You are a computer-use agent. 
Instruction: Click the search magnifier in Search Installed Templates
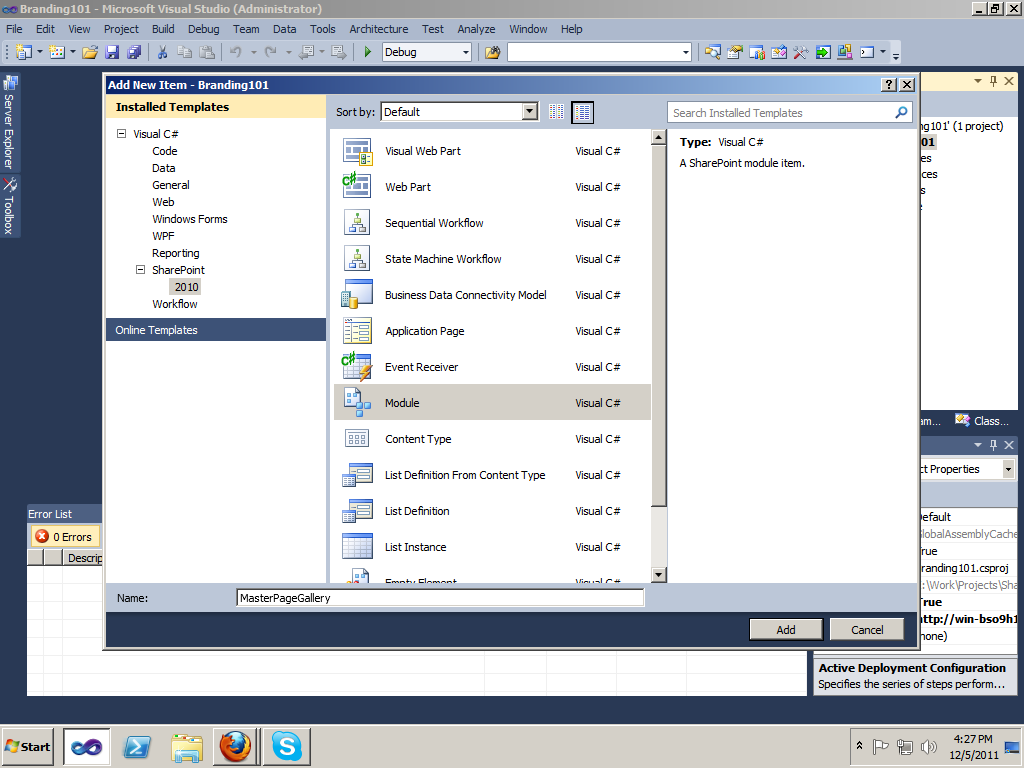point(901,112)
